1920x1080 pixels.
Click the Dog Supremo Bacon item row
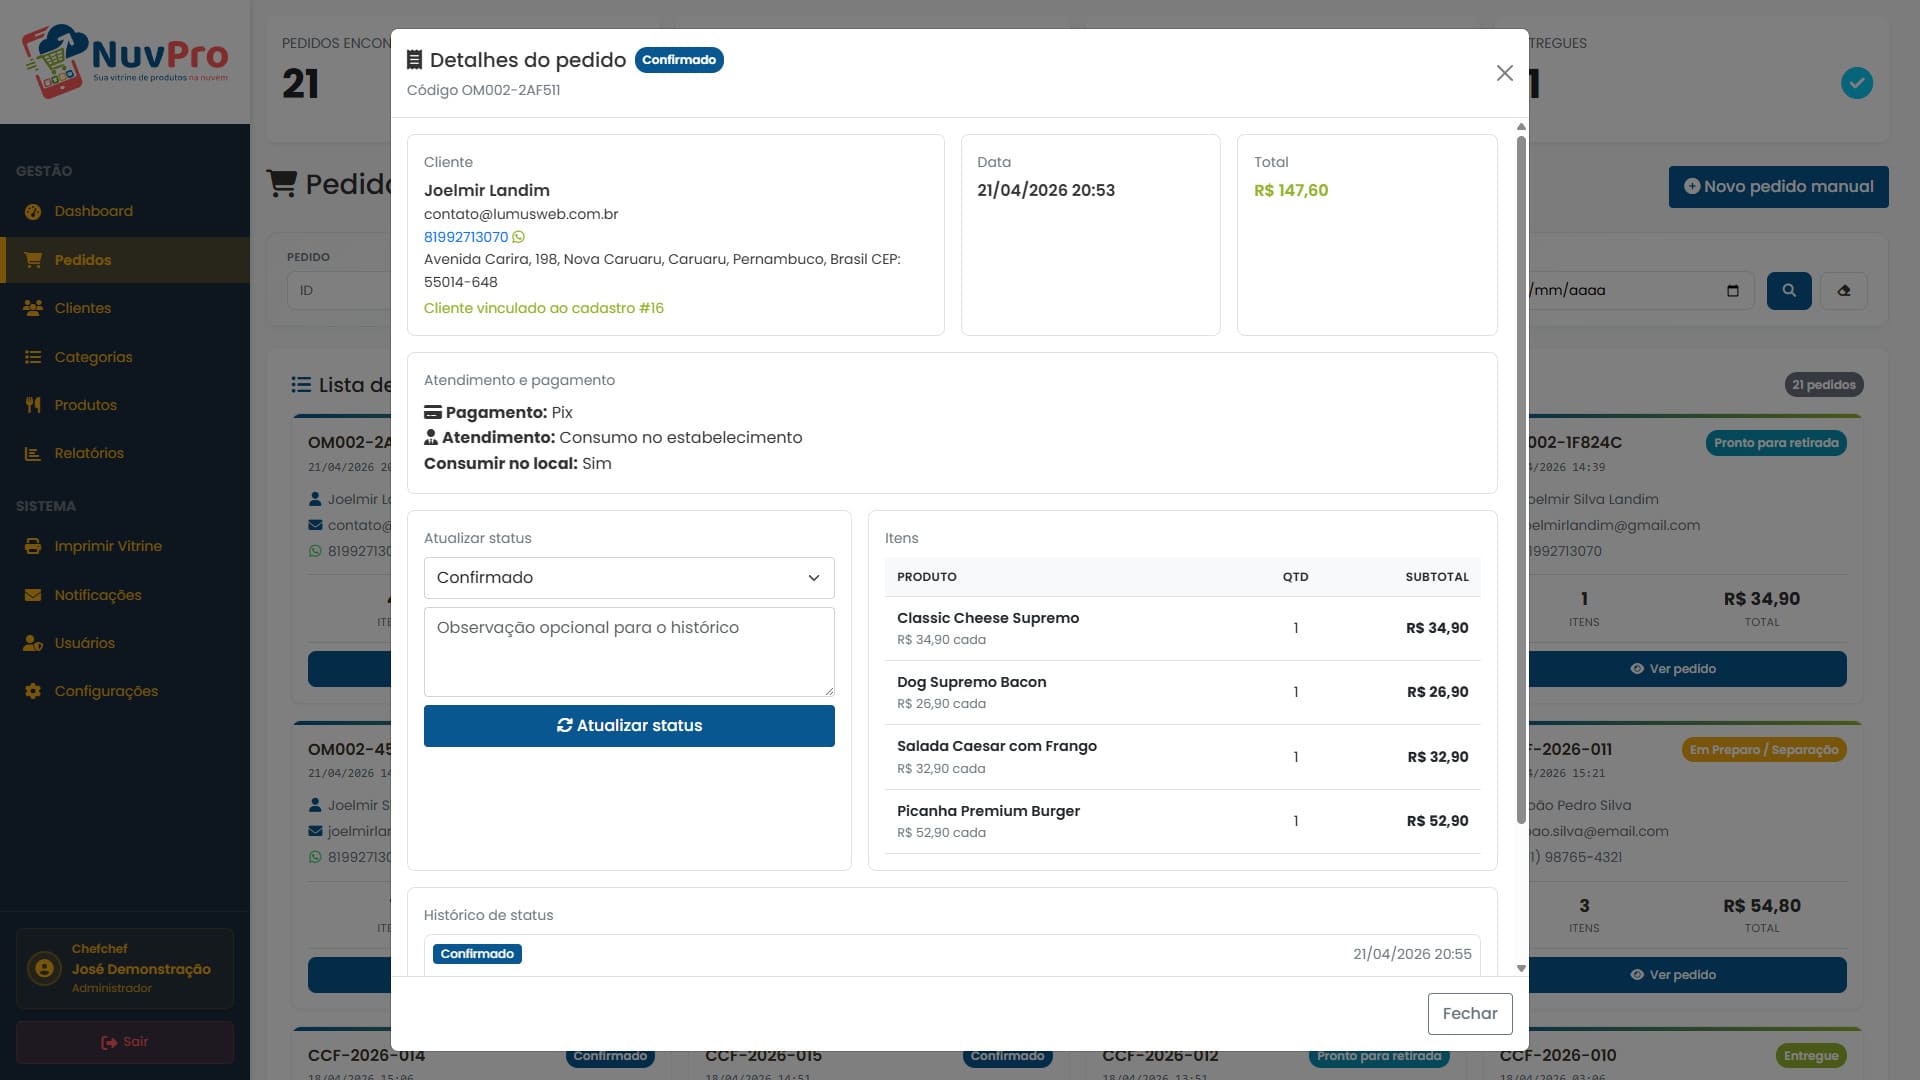pos(1182,692)
